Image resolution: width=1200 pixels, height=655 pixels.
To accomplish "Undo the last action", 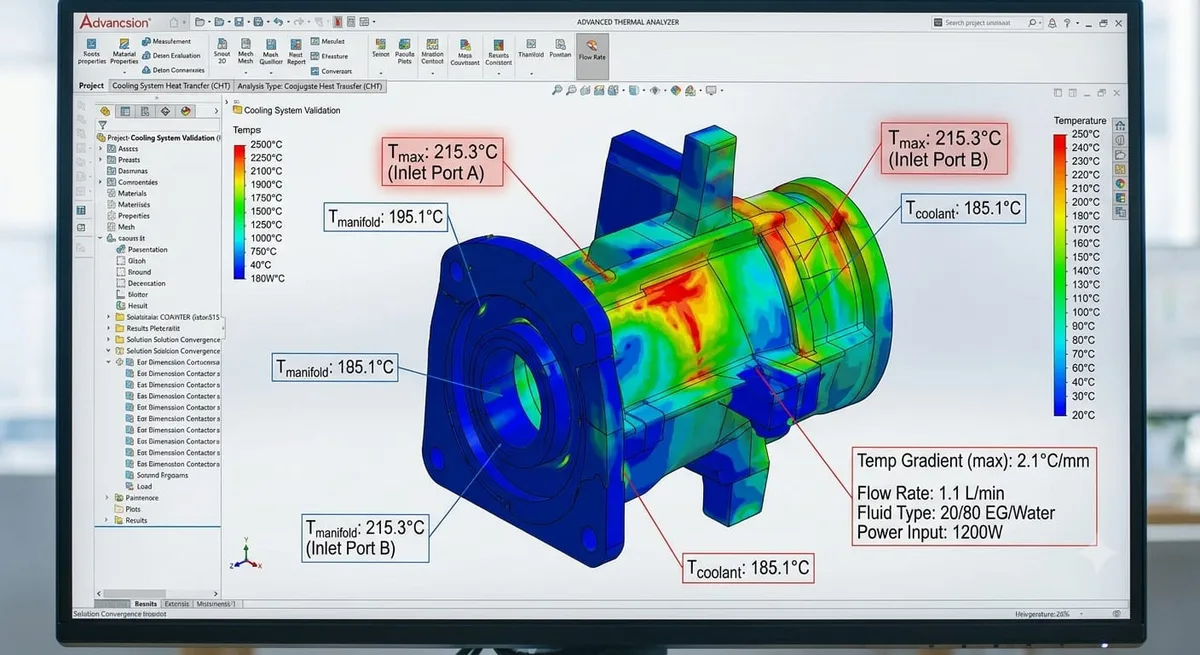I will [x=278, y=21].
